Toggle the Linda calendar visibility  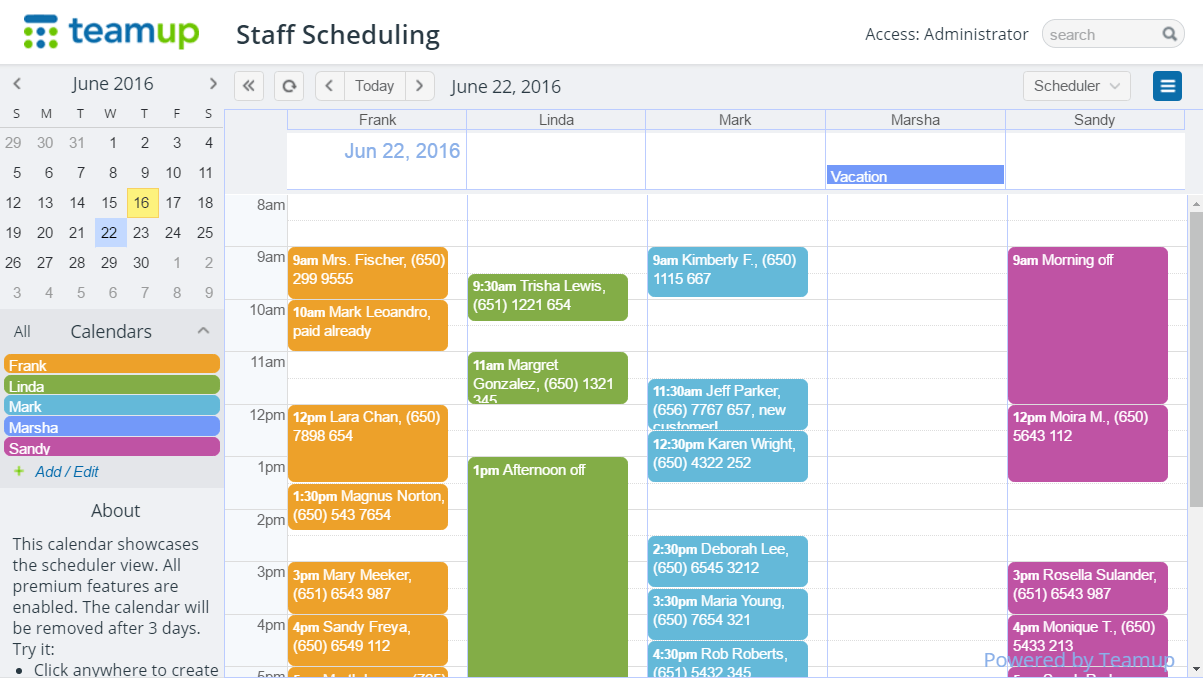[112, 386]
